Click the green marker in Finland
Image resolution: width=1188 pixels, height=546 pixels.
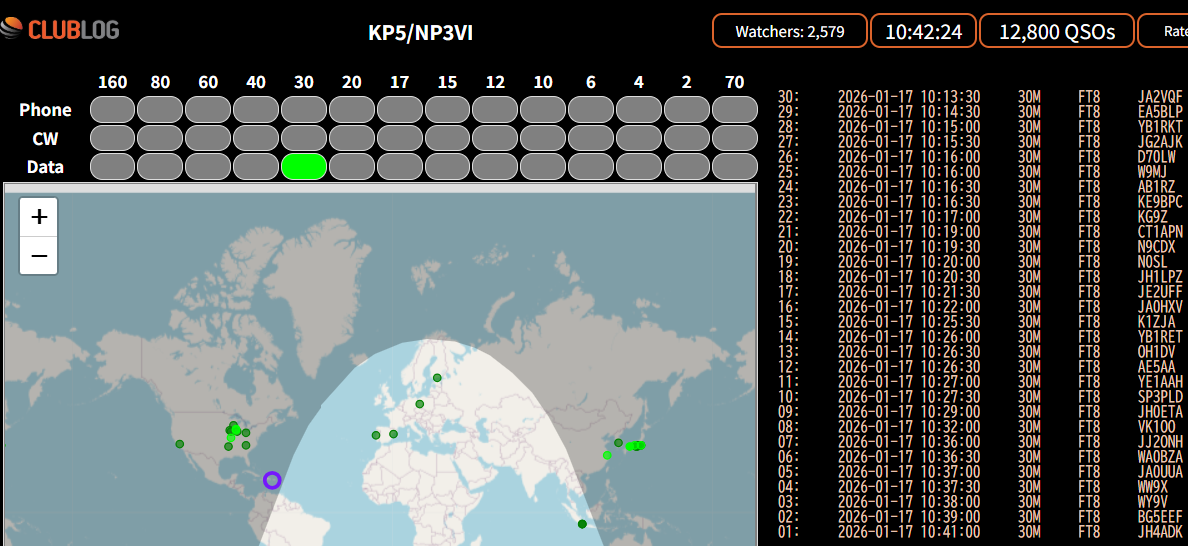click(x=437, y=377)
